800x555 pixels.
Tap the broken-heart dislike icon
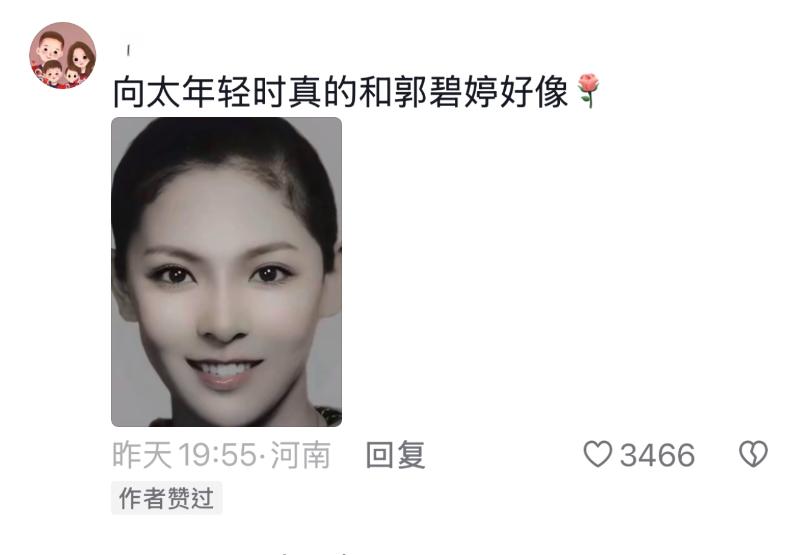753,454
